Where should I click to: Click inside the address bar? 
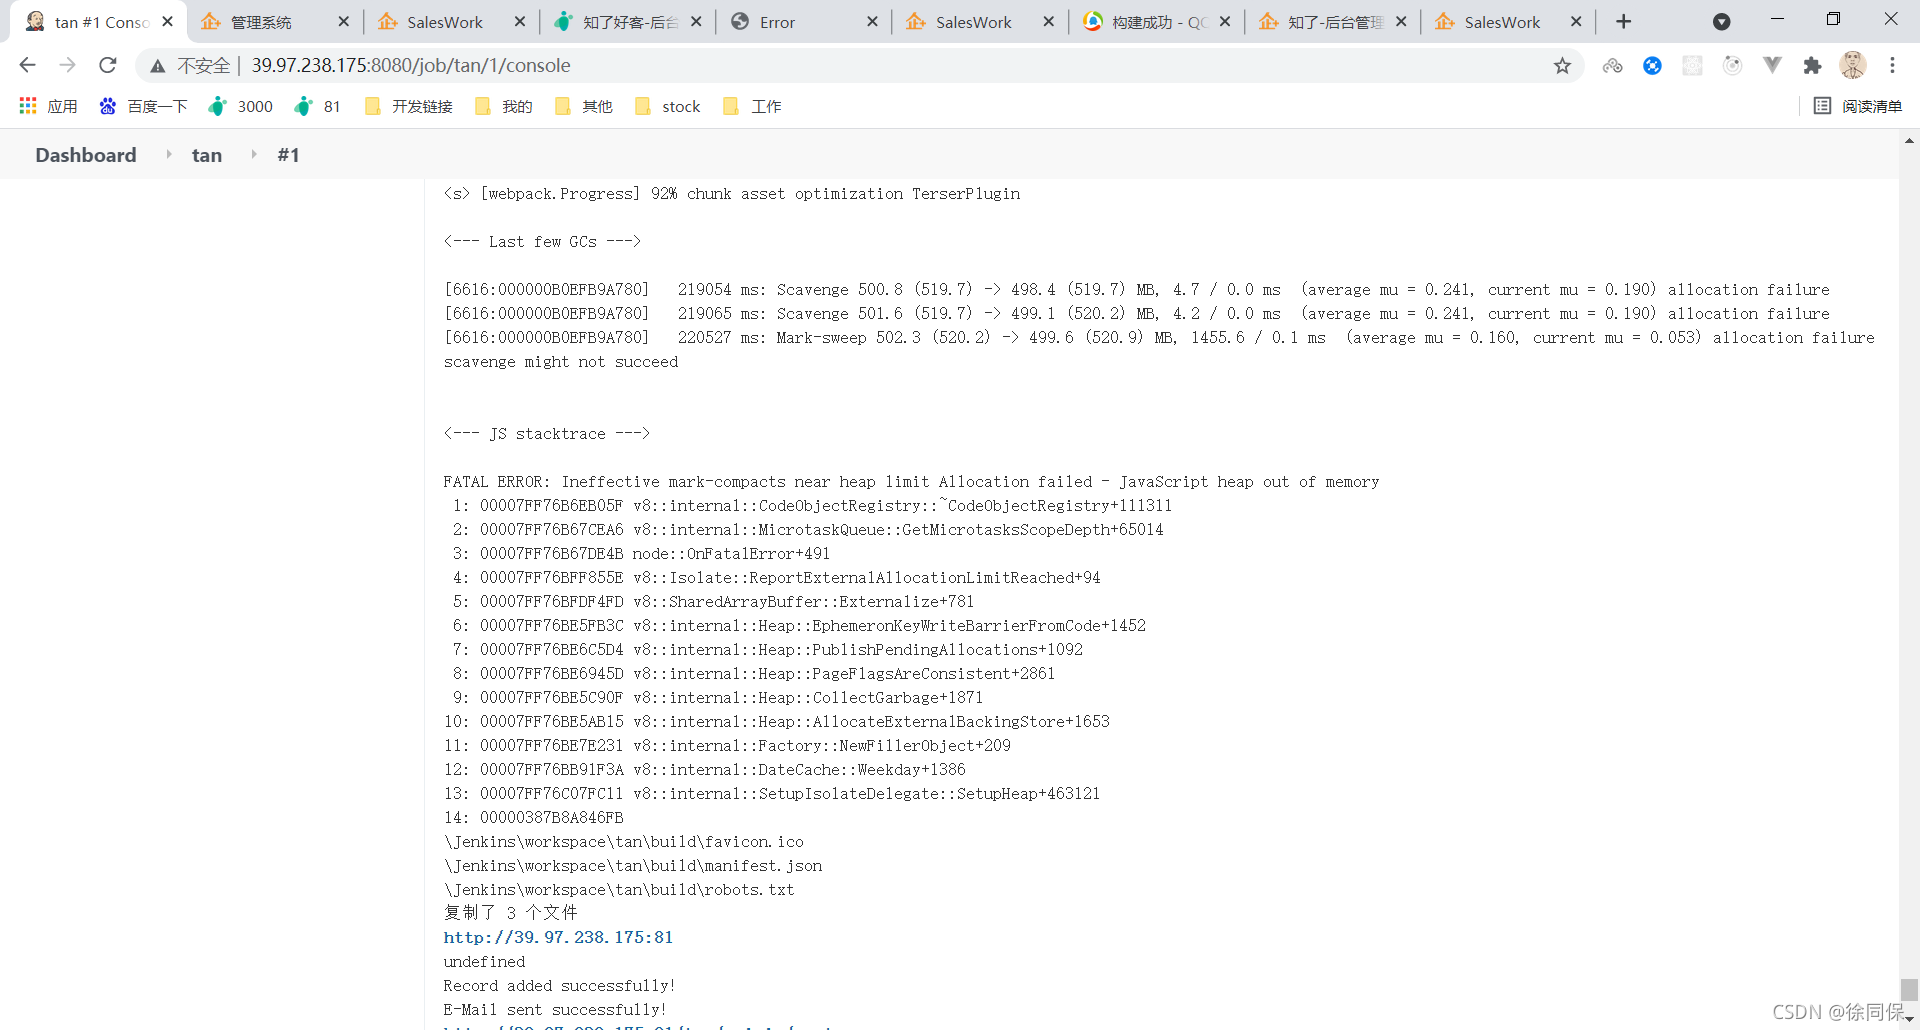point(700,65)
